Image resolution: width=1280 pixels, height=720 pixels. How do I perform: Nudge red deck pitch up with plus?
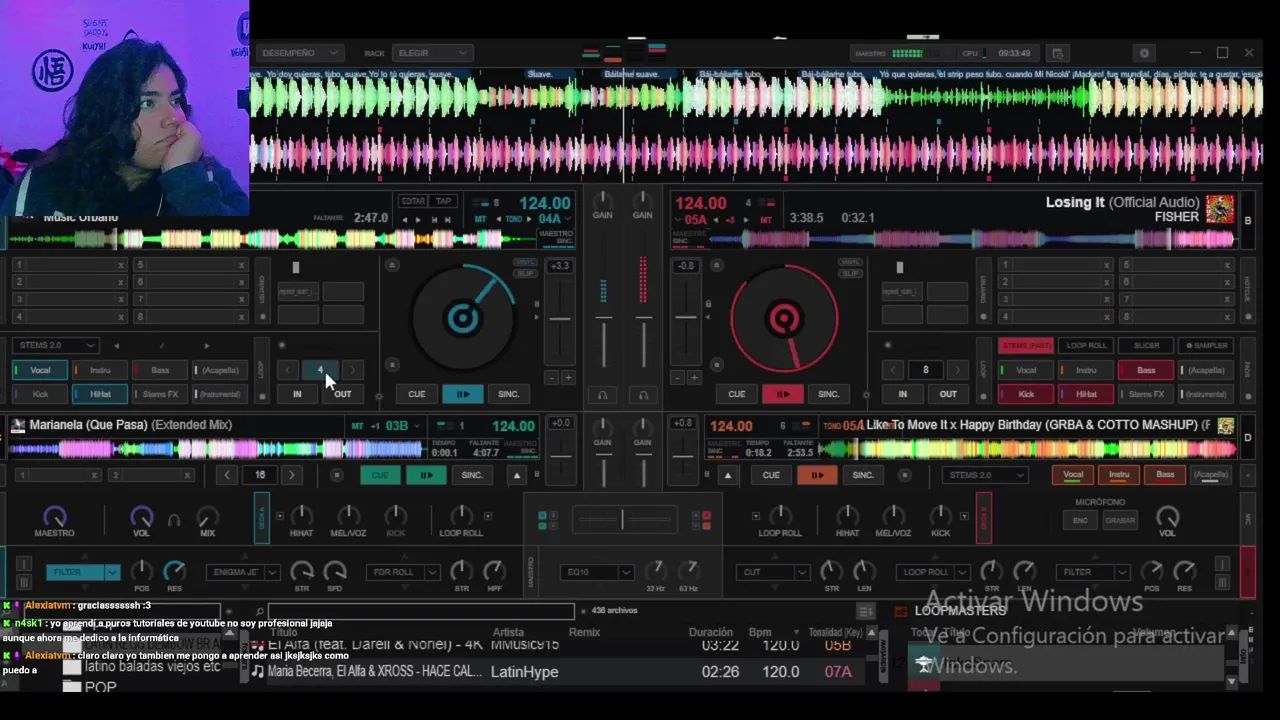tap(694, 378)
